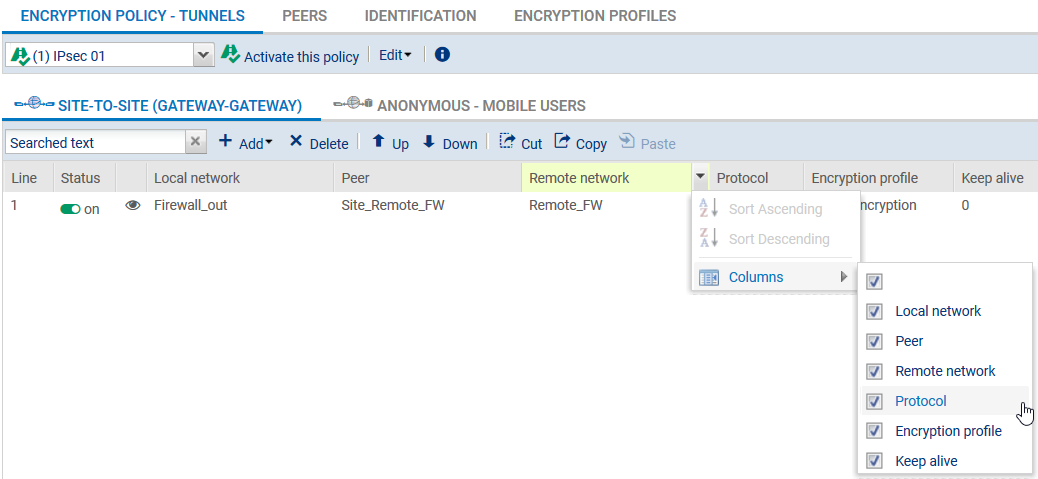Click the eye icon in the Firewall_out row
Image resolution: width=1038 pixels, height=479 pixels.
(x=132, y=206)
